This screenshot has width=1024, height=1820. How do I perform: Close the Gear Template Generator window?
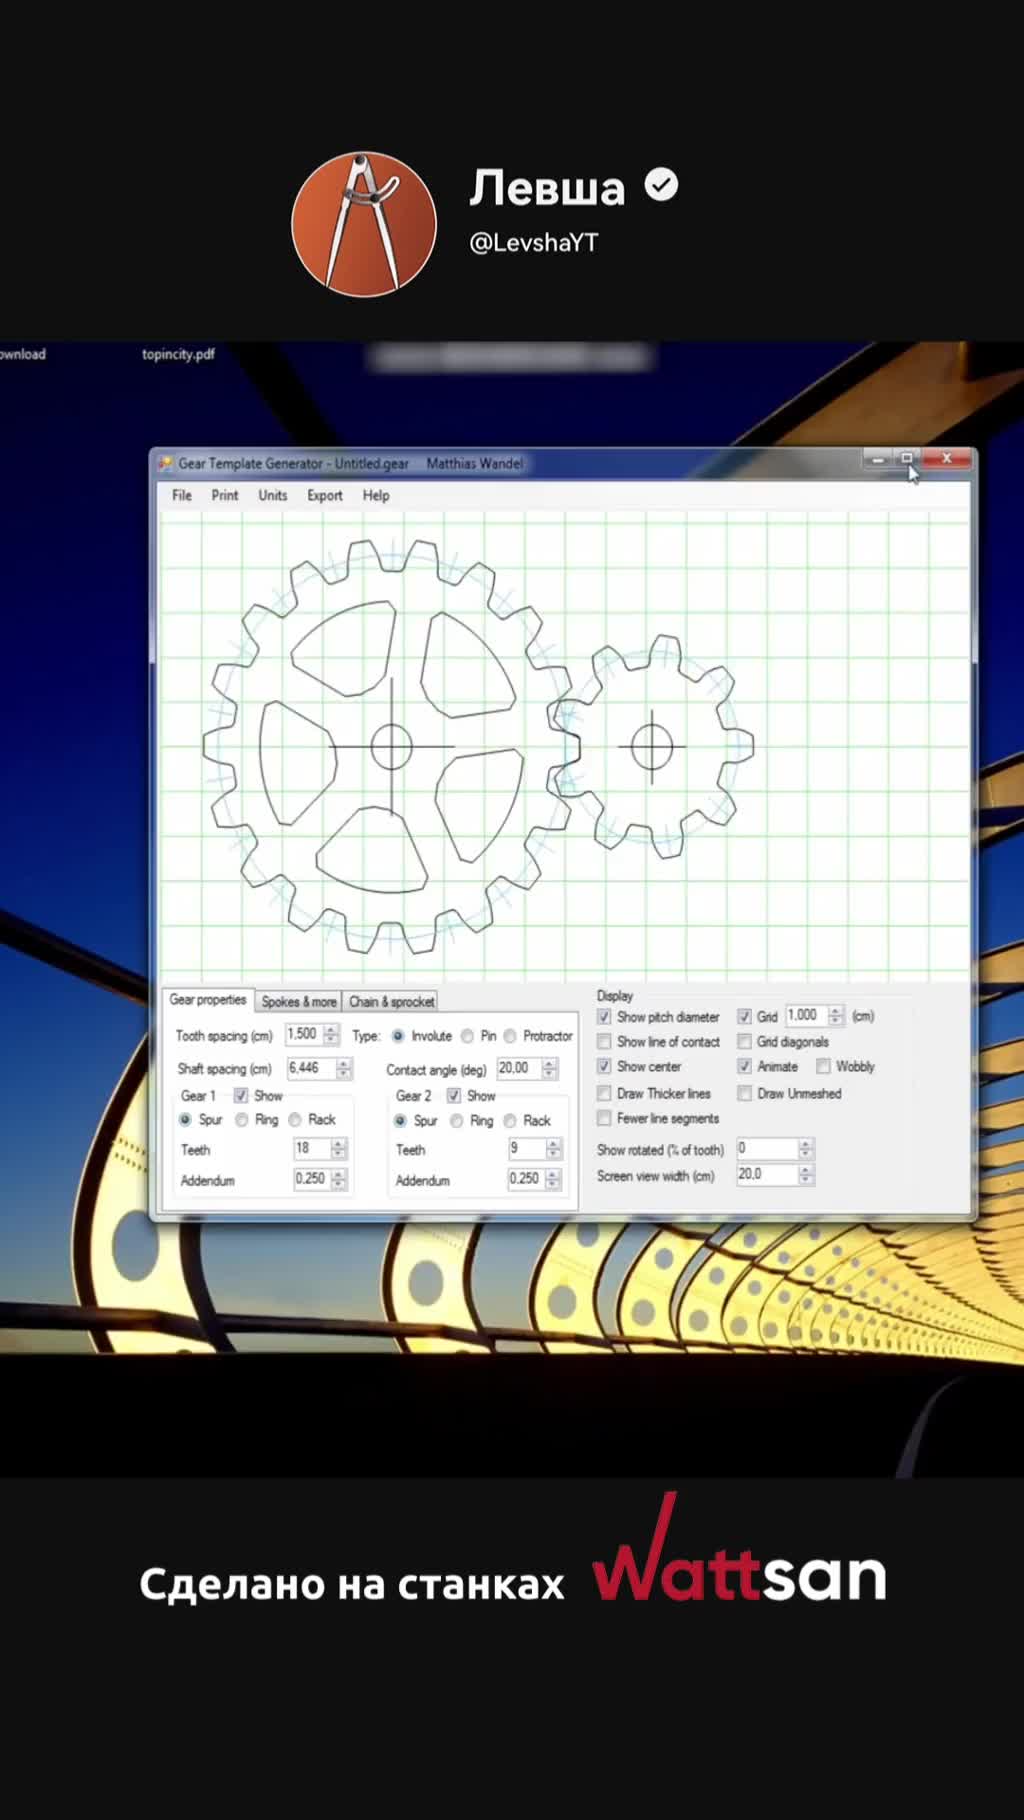(x=946, y=459)
